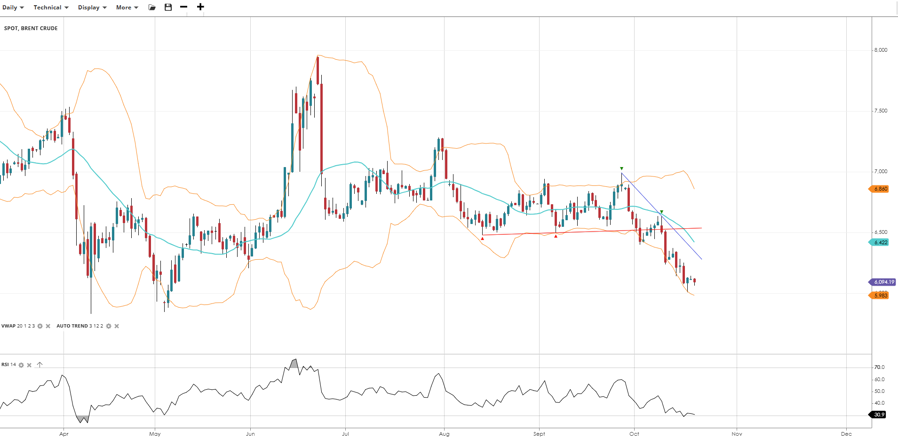The image size is (898, 440).
Task: Select the teal 6.422 price marker
Action: (880, 242)
